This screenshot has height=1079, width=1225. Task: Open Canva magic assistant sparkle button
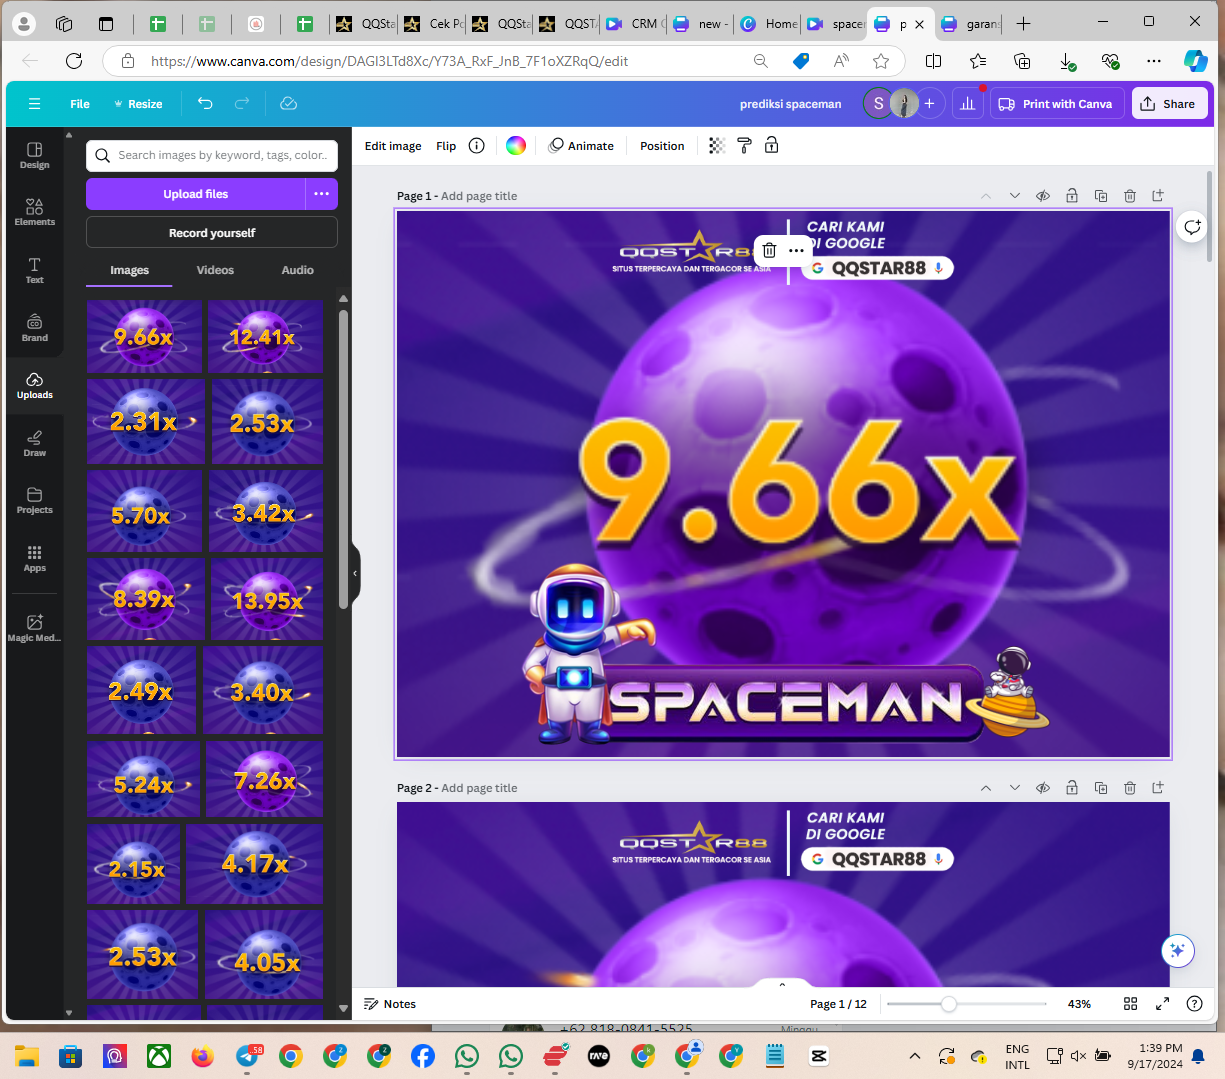tap(1178, 950)
